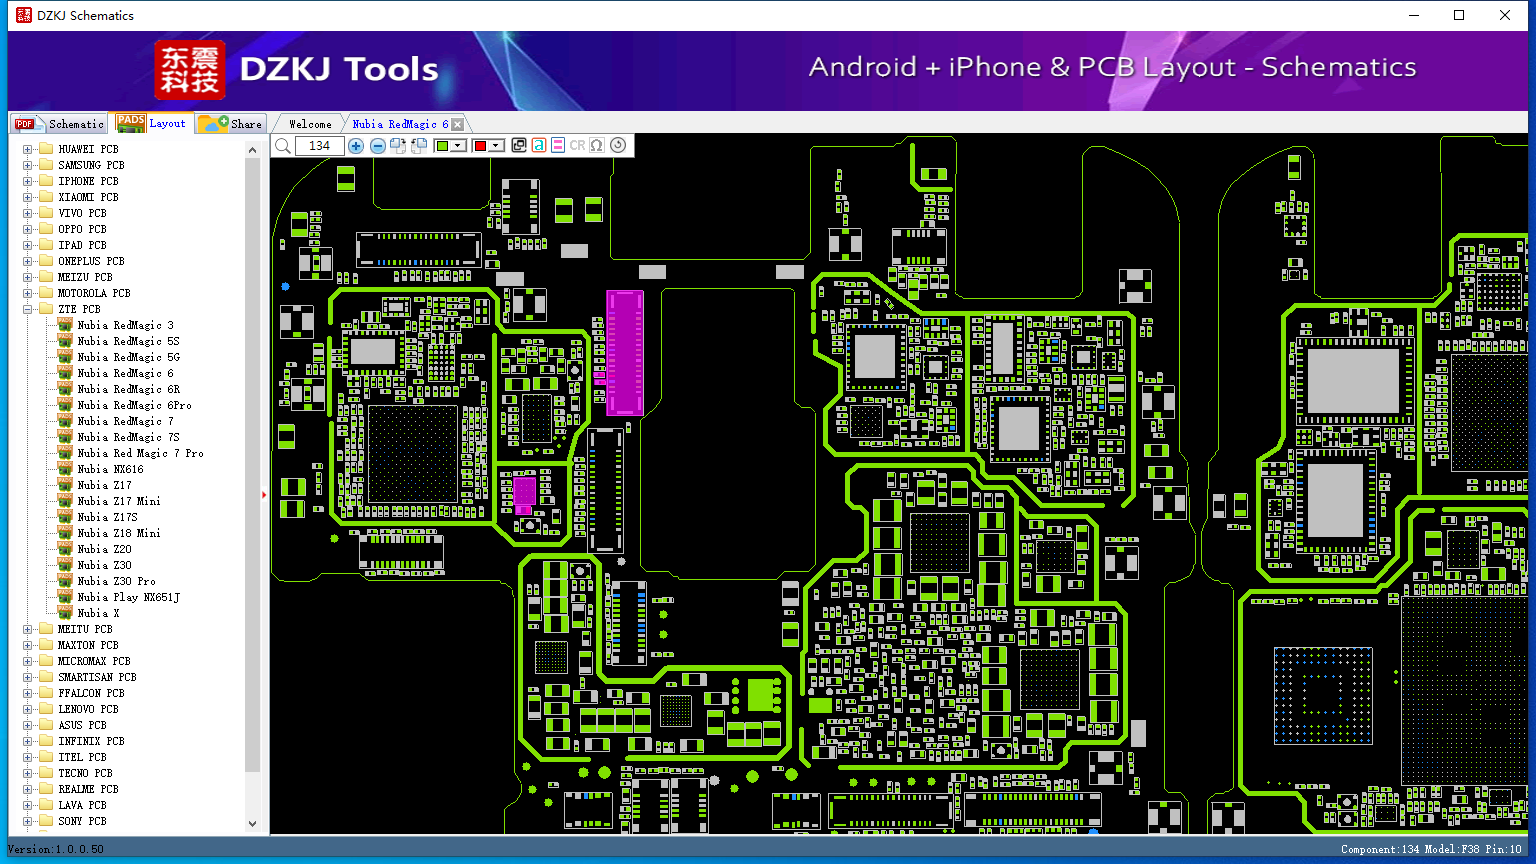The height and width of the screenshot is (864, 1536).
Task: Click the DZKJ Schematics title bar app icon
Action: click(24, 15)
